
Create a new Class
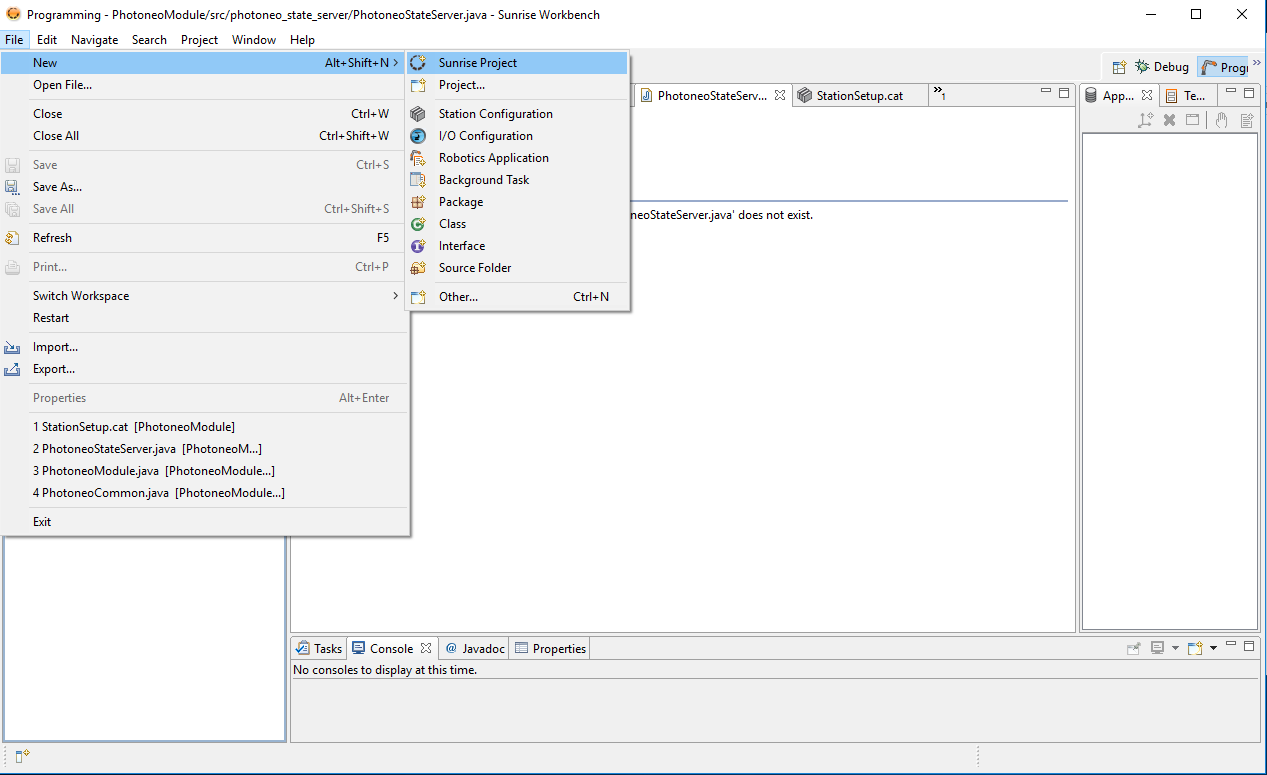[517, 224]
